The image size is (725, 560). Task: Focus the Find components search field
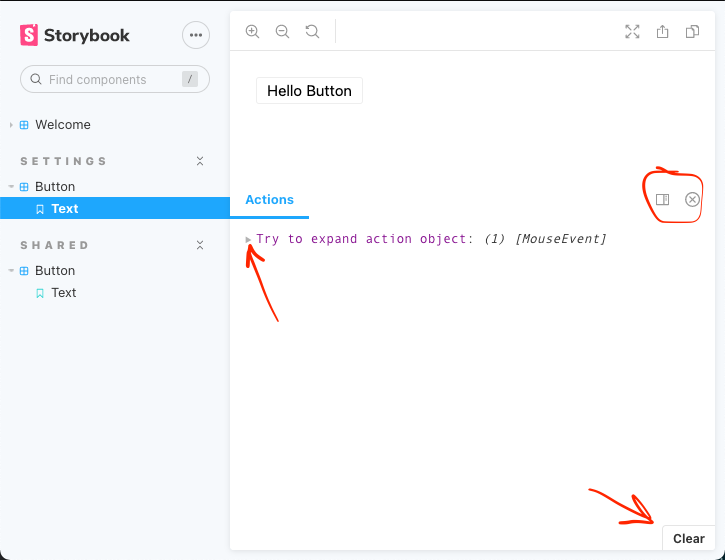coord(115,79)
